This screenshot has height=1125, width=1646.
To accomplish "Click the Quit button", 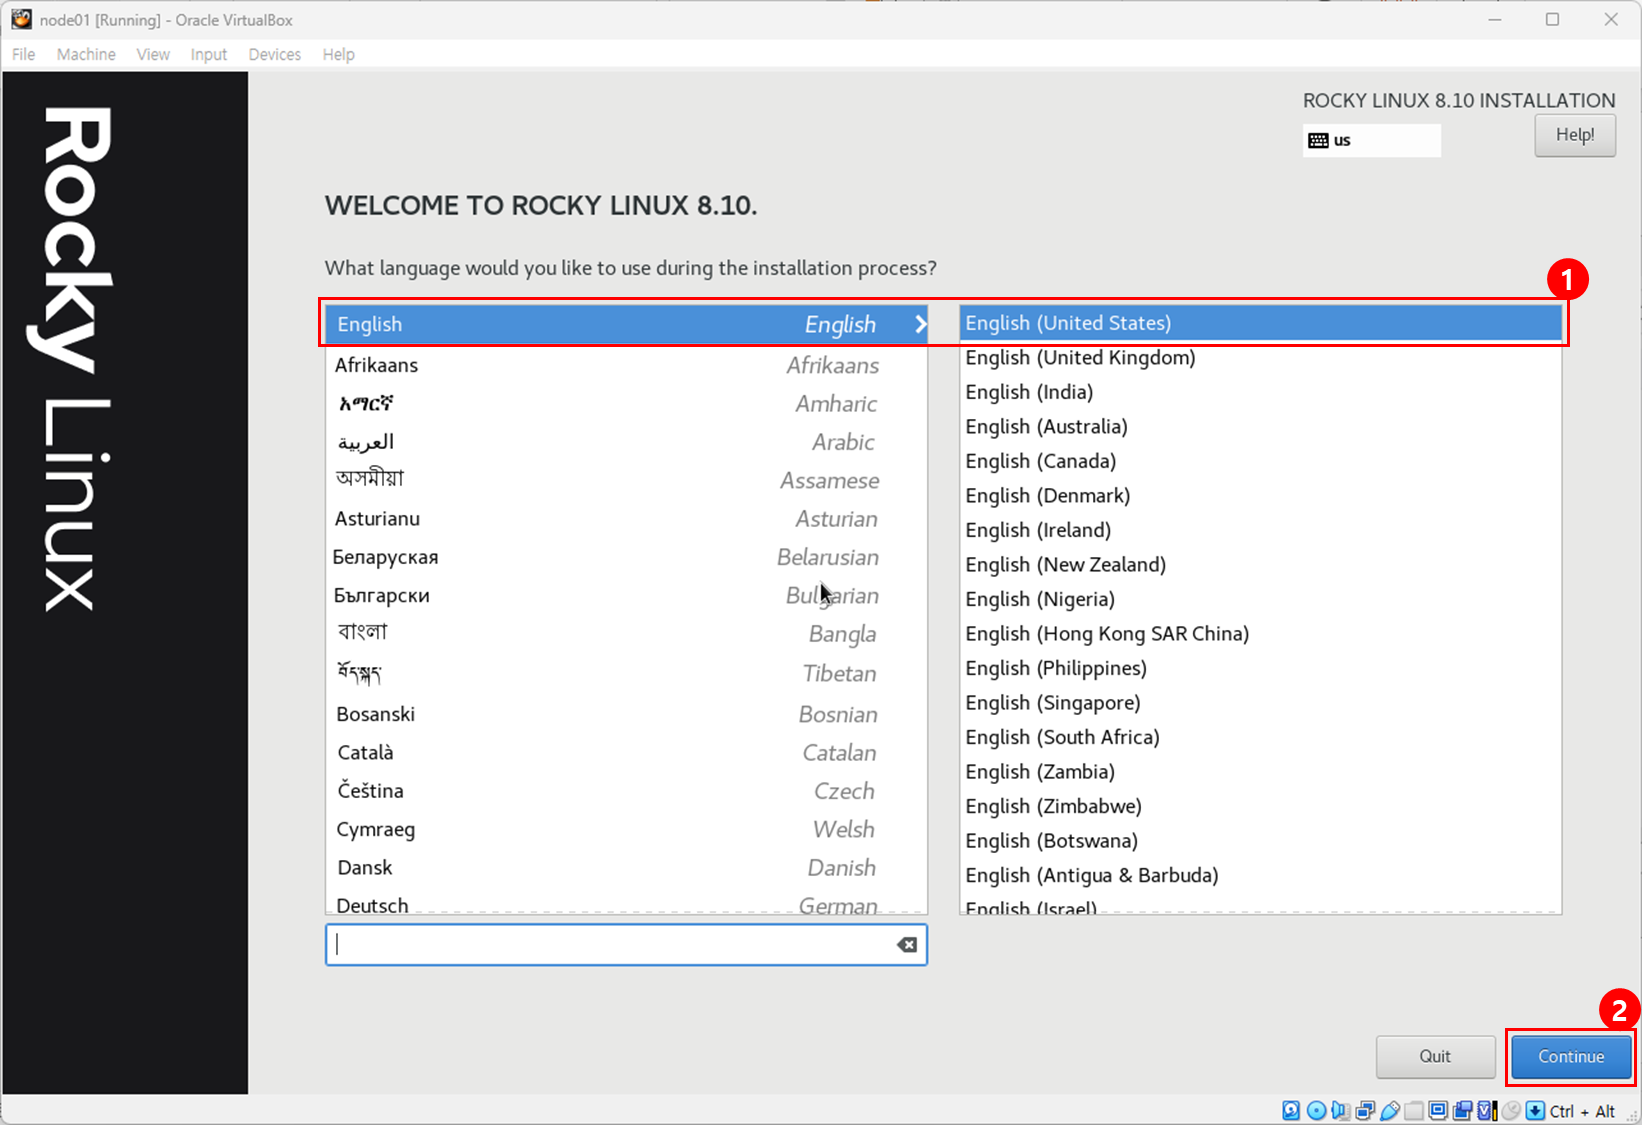I will coord(1435,1056).
